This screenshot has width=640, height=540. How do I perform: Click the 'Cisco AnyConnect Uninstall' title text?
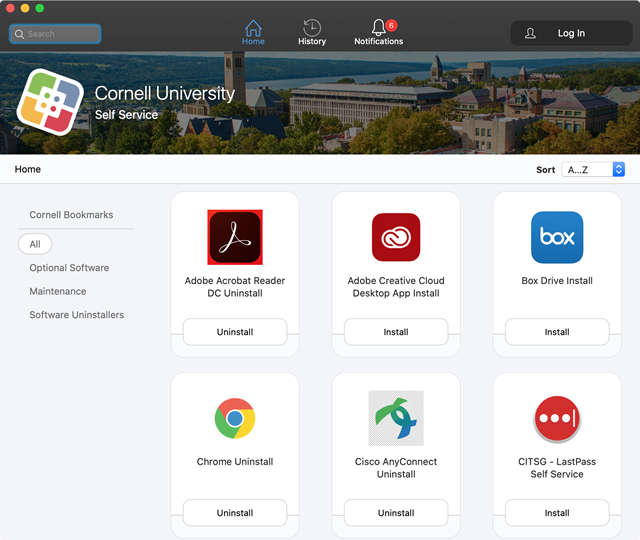(396, 468)
